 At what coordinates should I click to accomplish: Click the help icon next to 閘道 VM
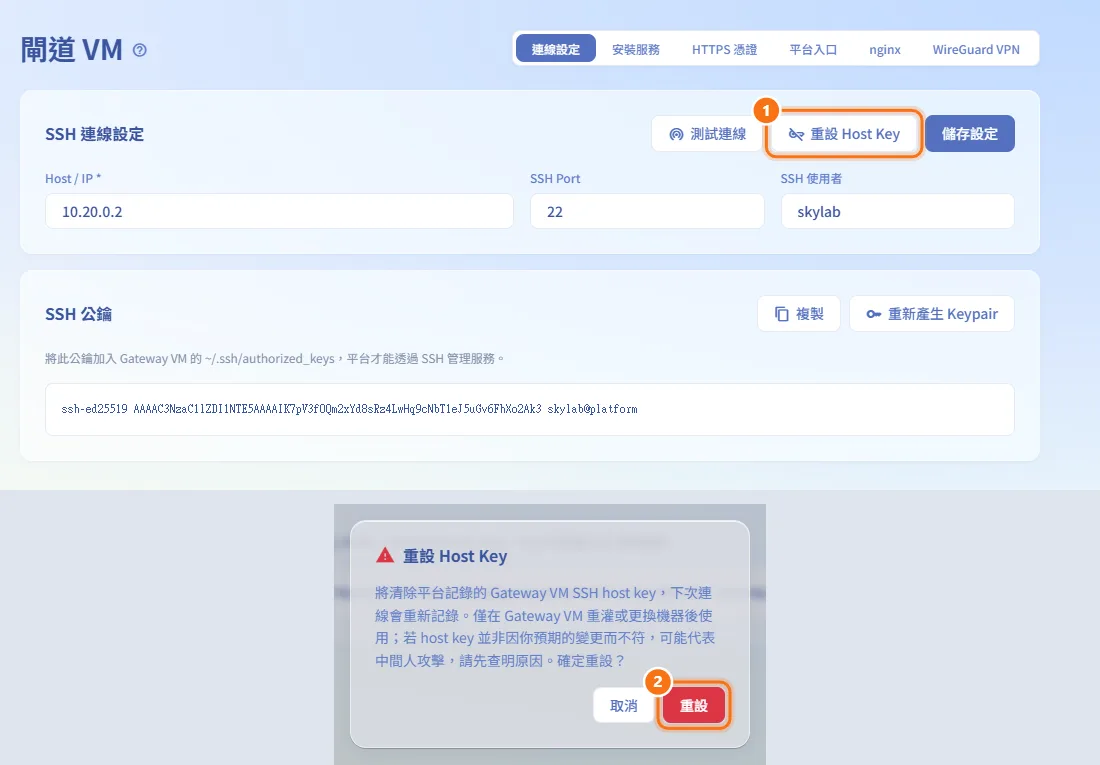pos(140,50)
